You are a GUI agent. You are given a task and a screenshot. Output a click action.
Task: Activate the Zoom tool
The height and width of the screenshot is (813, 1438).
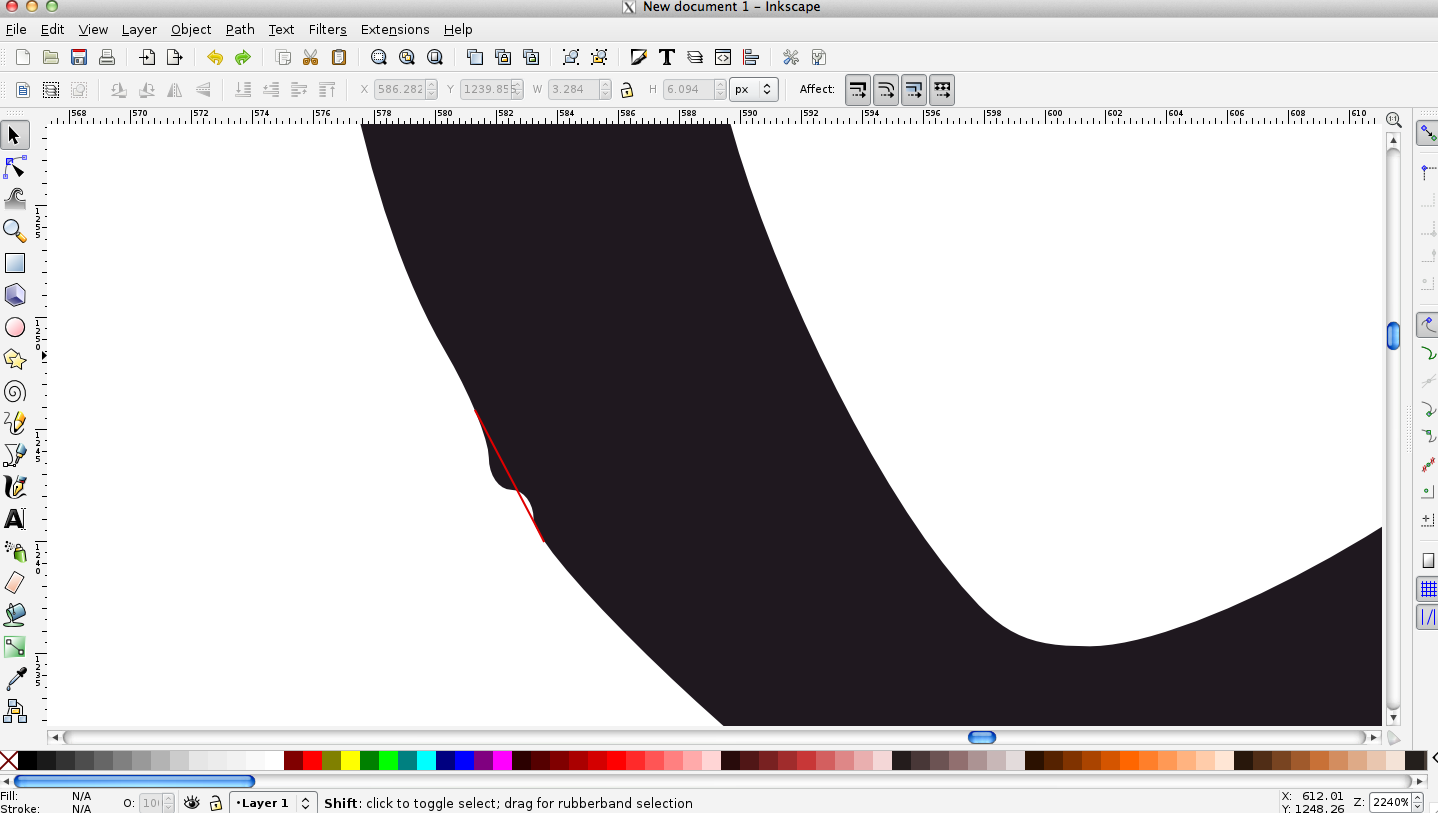(x=15, y=231)
